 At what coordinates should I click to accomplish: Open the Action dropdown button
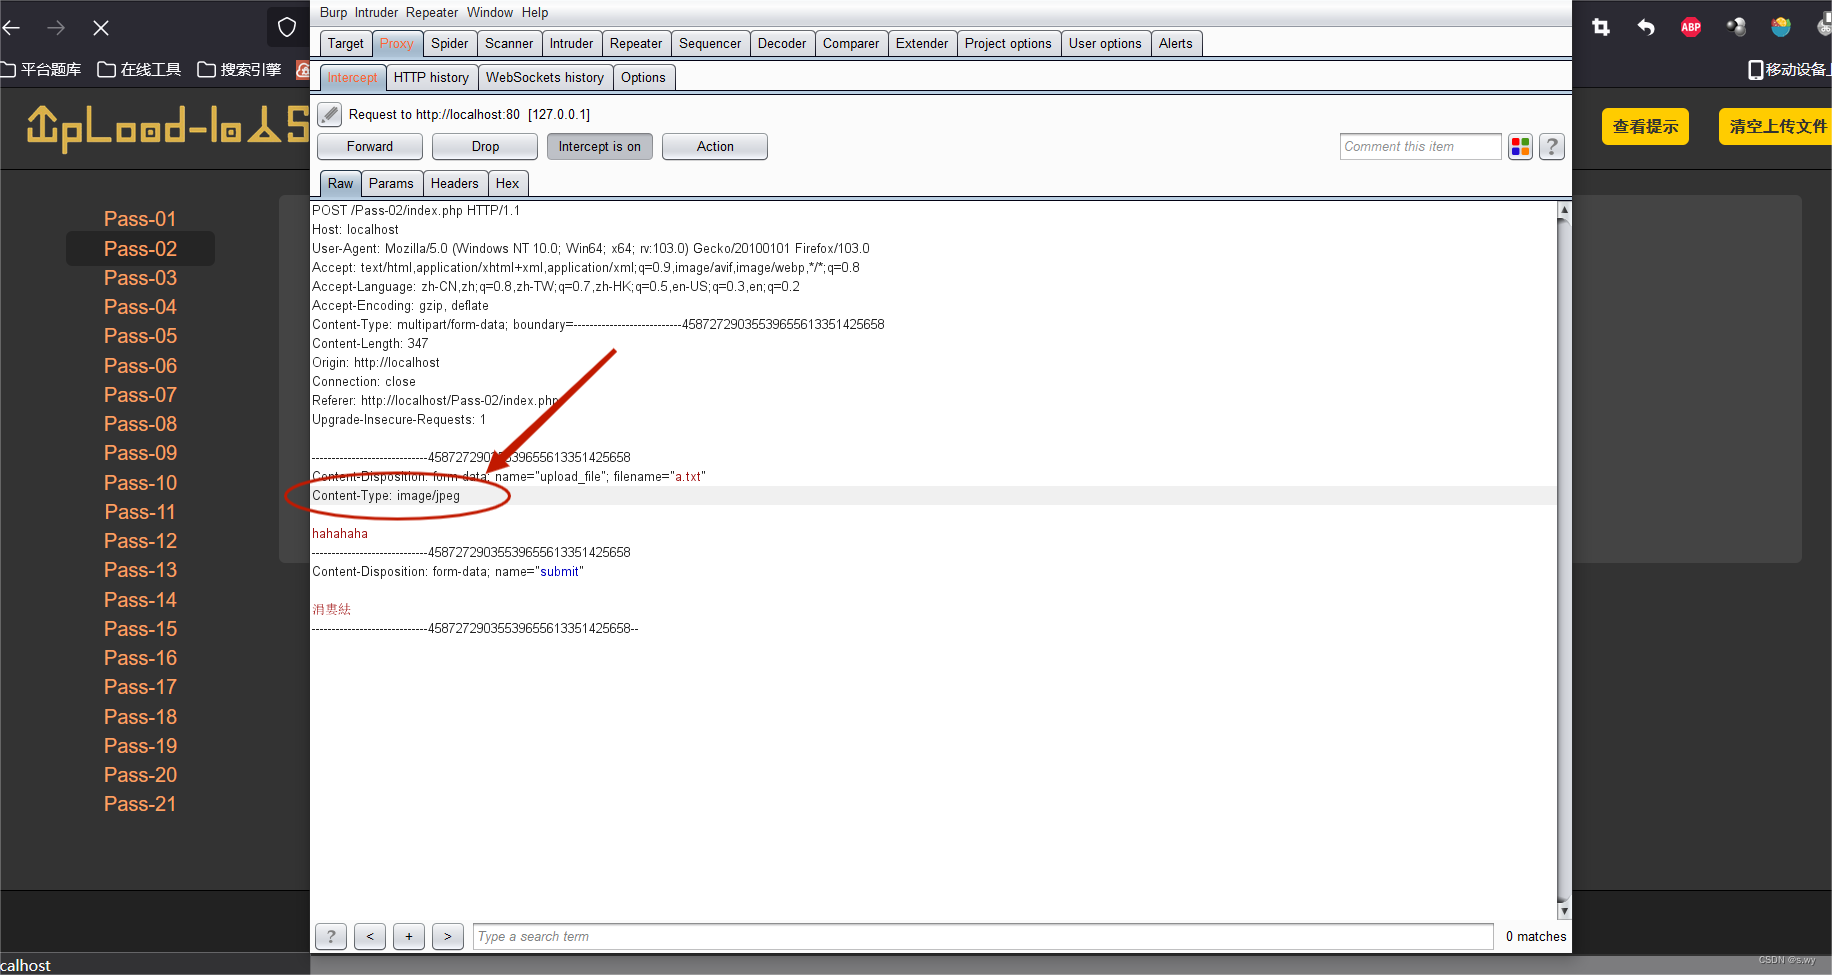point(715,147)
